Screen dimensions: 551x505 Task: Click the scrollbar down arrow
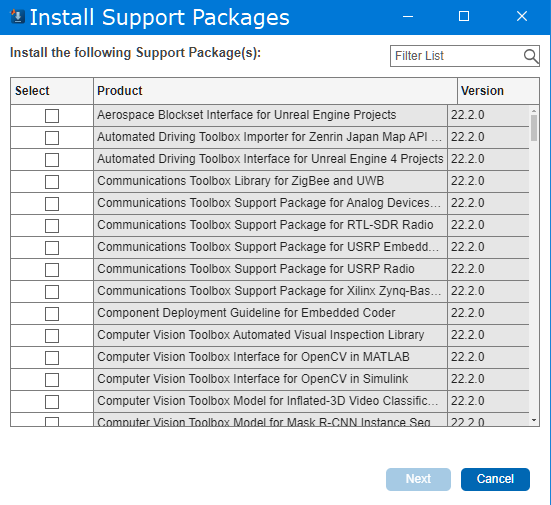pos(534,420)
